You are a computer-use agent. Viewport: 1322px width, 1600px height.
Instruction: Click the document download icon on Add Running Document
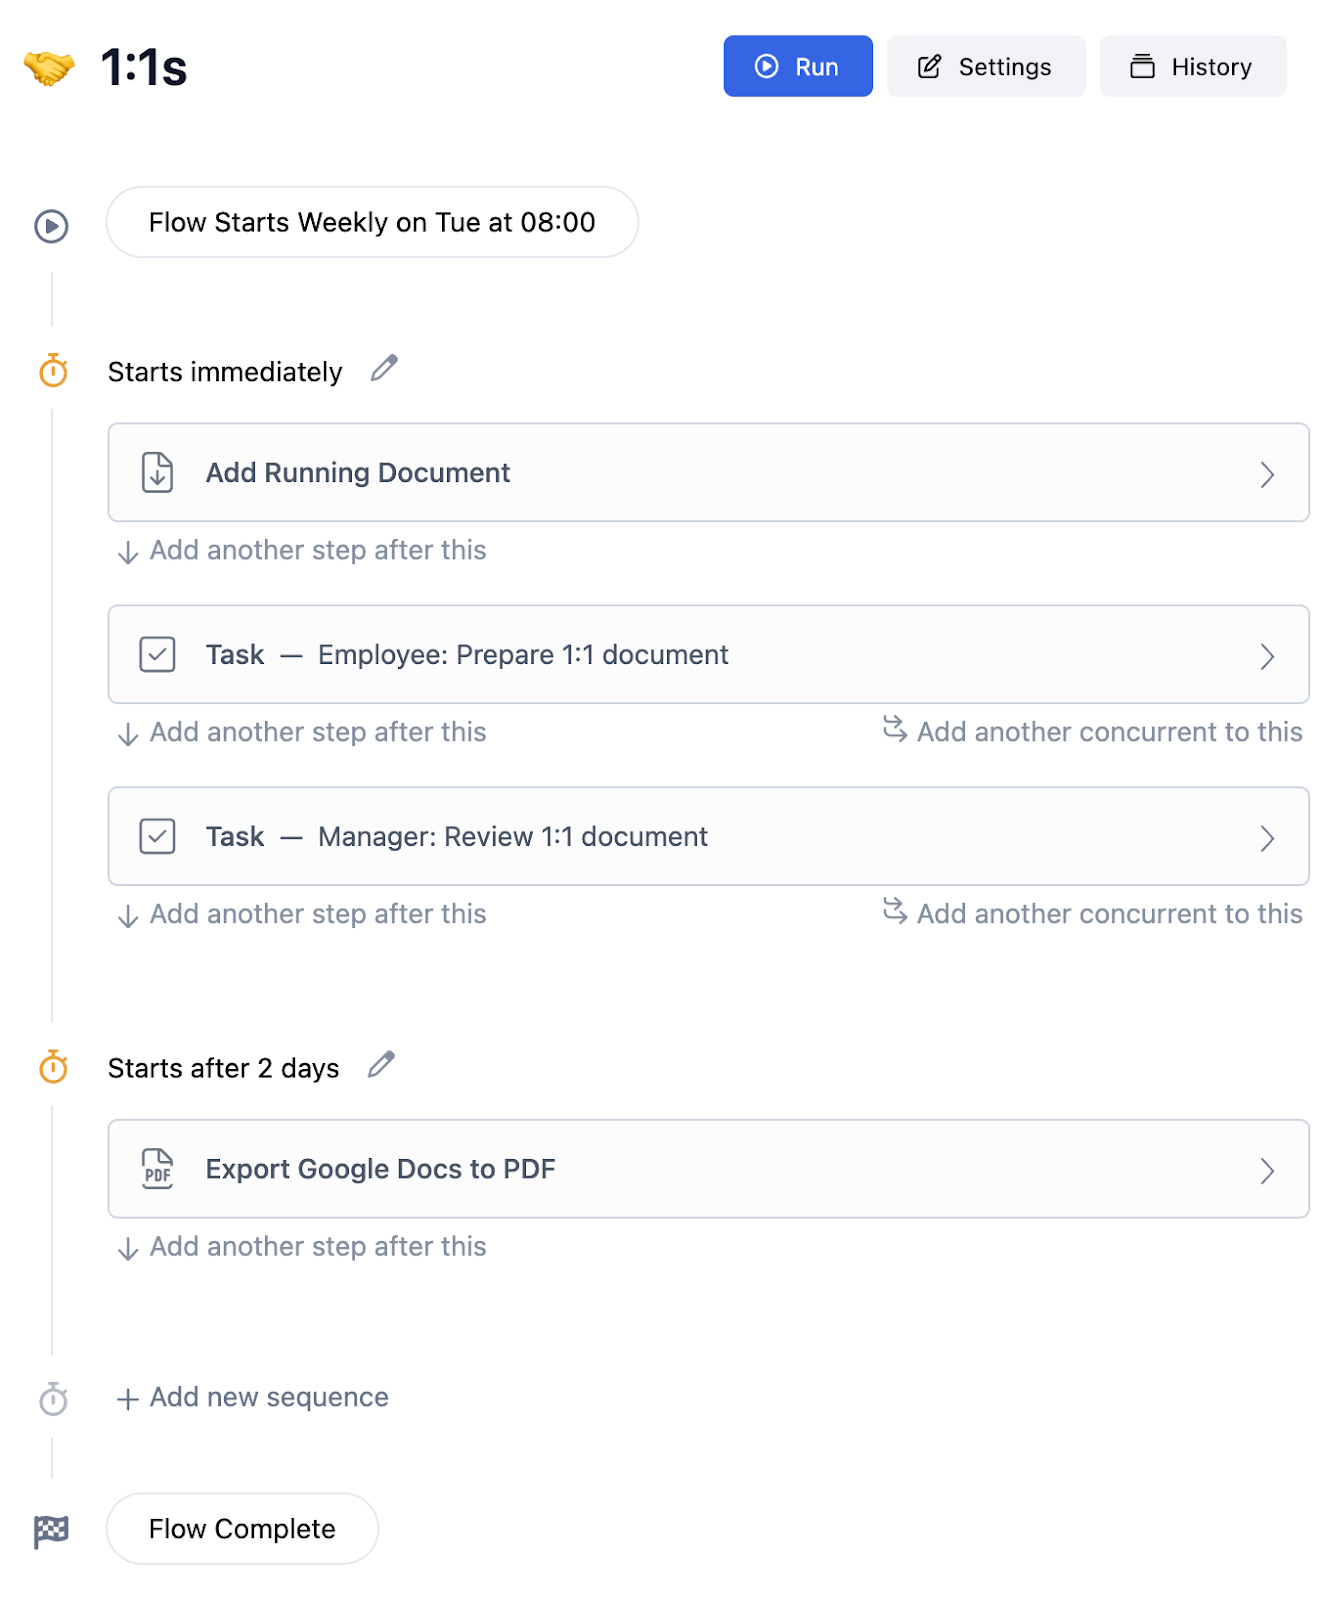(157, 473)
